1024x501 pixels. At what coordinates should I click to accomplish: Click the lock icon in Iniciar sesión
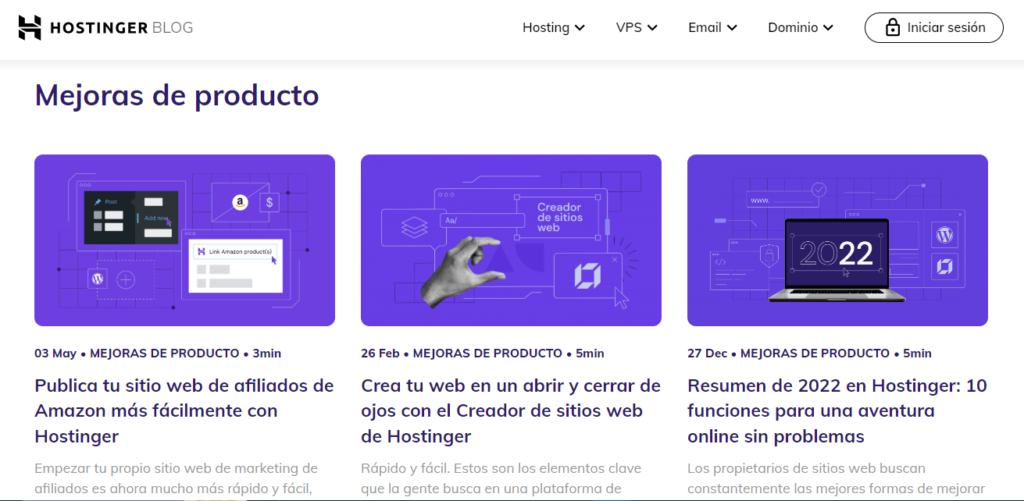[893, 28]
